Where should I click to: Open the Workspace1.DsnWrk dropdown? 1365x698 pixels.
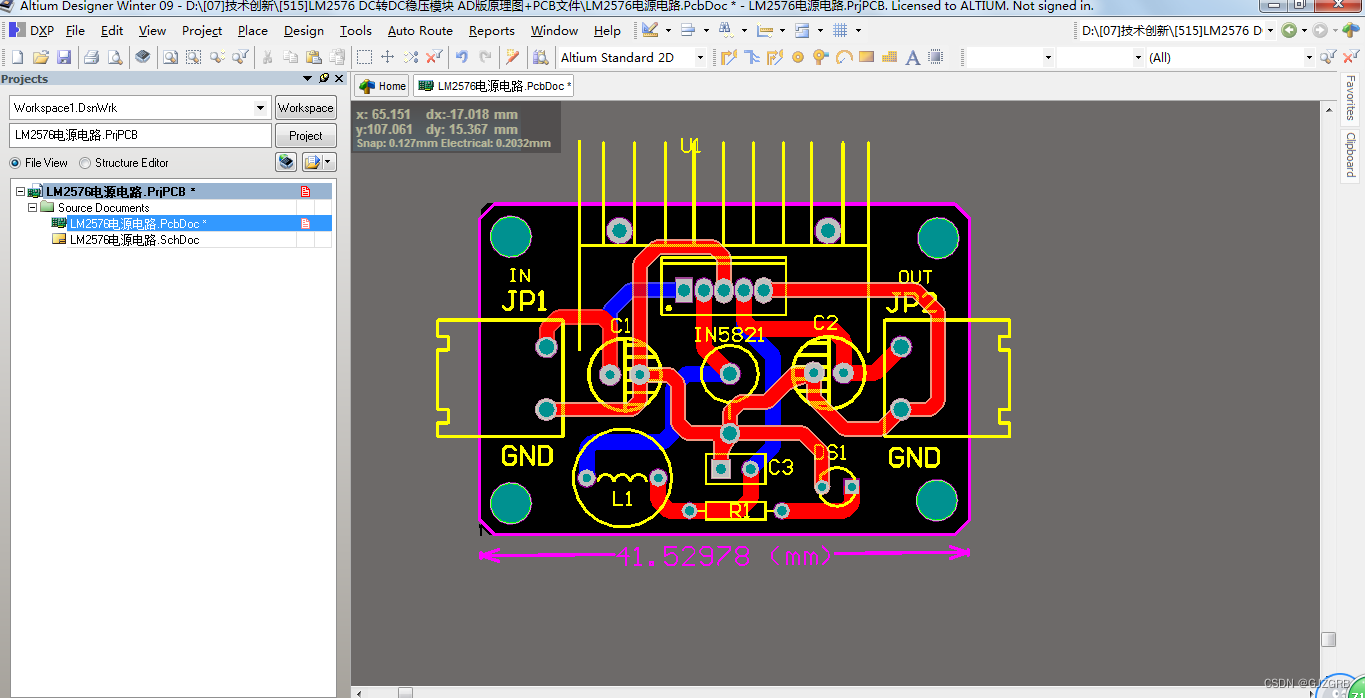[x=262, y=107]
